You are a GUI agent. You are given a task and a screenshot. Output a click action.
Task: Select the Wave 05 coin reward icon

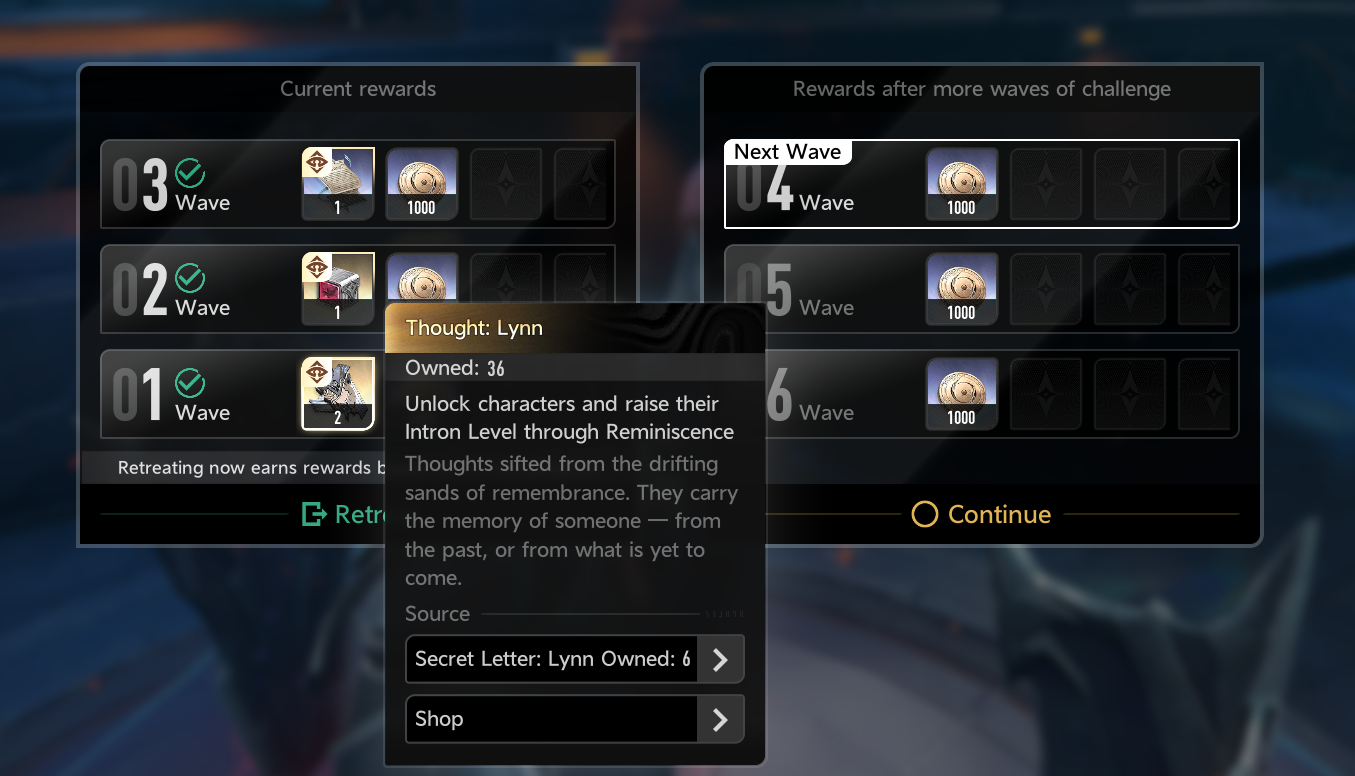[962, 289]
